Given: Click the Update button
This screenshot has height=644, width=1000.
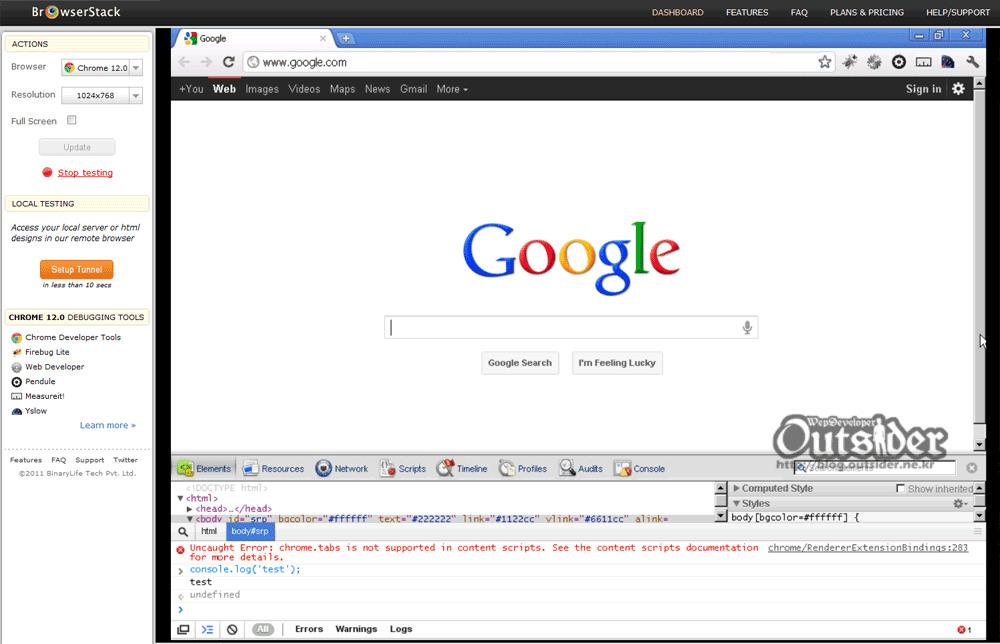Looking at the screenshot, I should (x=77, y=147).
